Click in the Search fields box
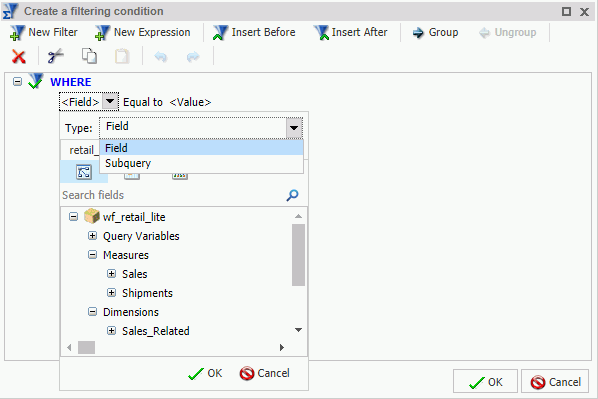This screenshot has width=598, height=399. (172, 195)
